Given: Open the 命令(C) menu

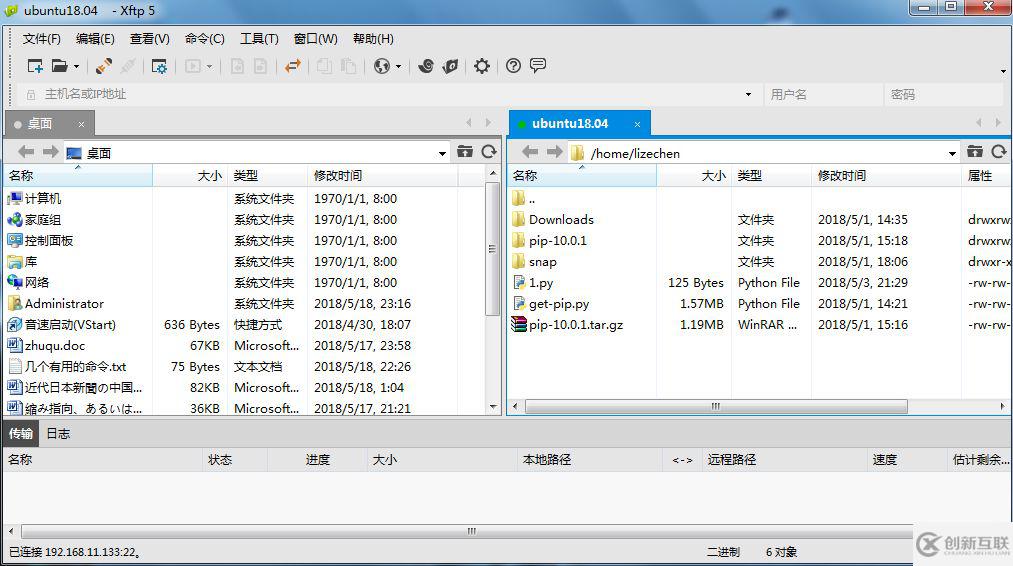Looking at the screenshot, I should point(204,39).
